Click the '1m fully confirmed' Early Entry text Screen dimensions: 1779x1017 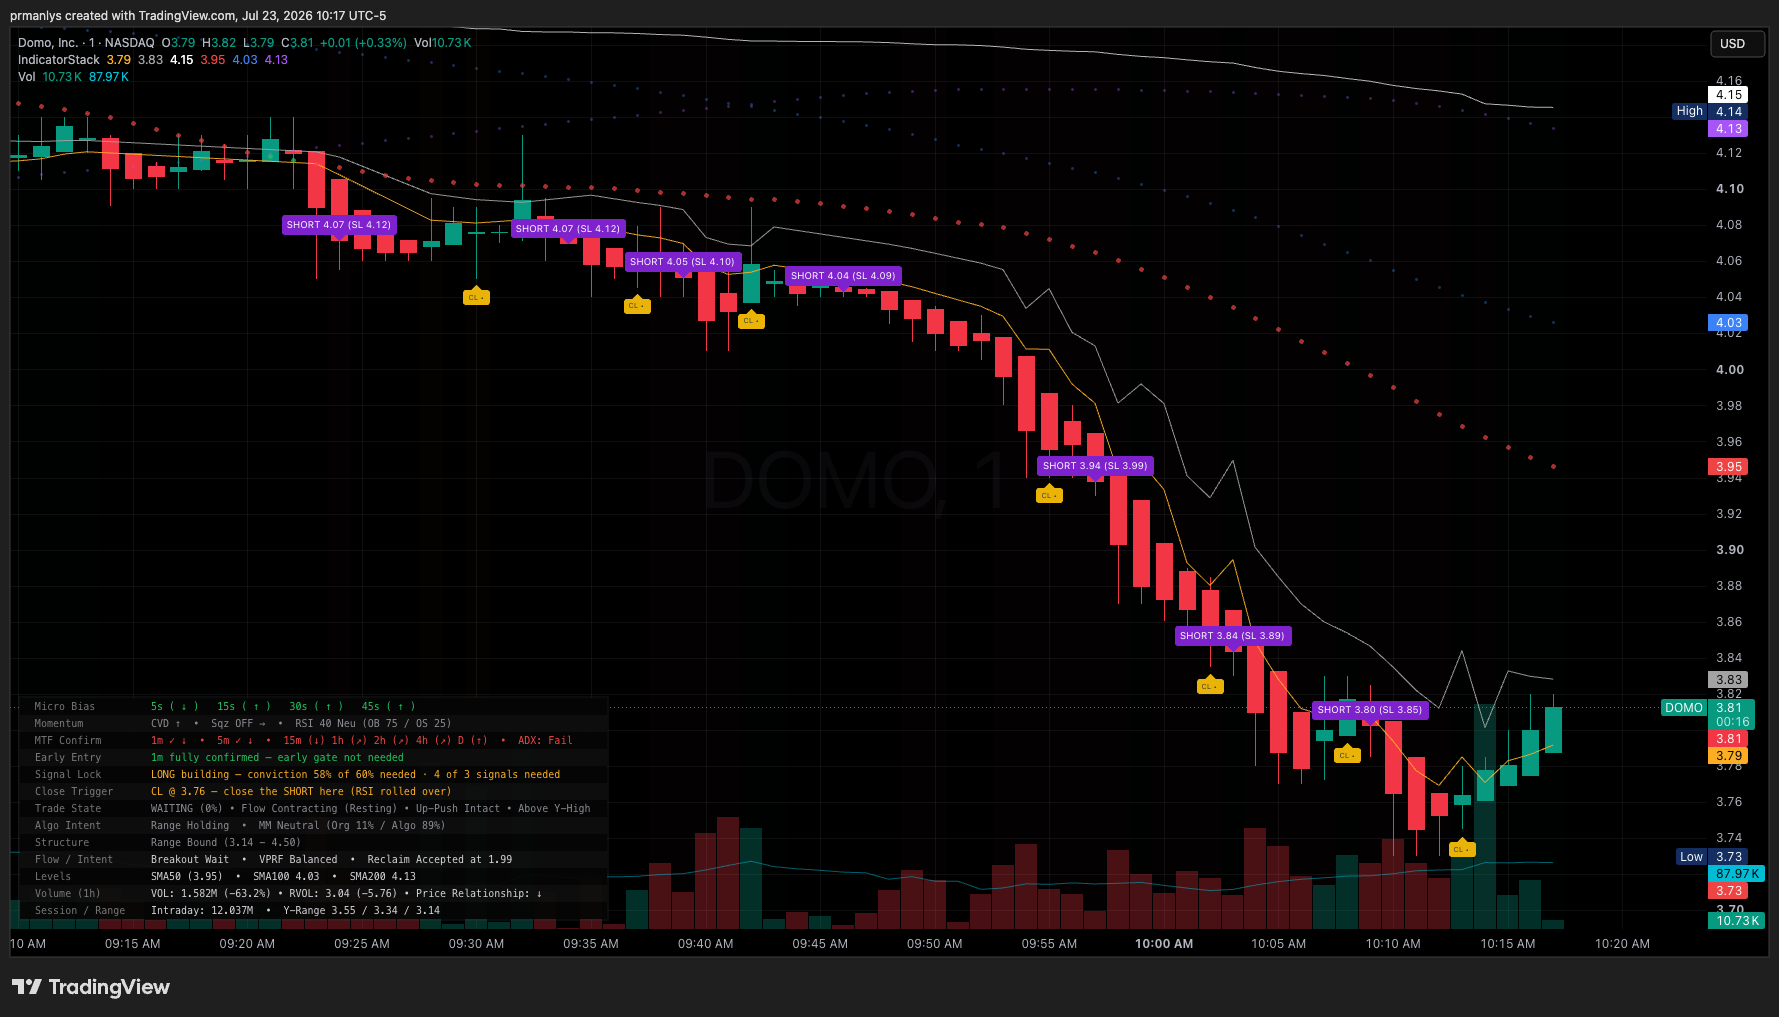click(277, 758)
